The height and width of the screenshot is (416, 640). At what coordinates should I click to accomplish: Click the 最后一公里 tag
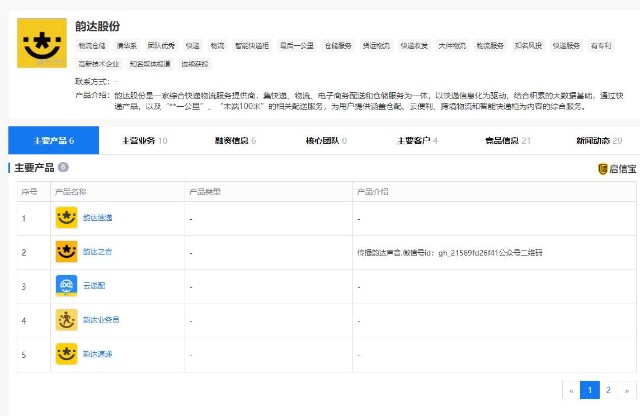(298, 46)
